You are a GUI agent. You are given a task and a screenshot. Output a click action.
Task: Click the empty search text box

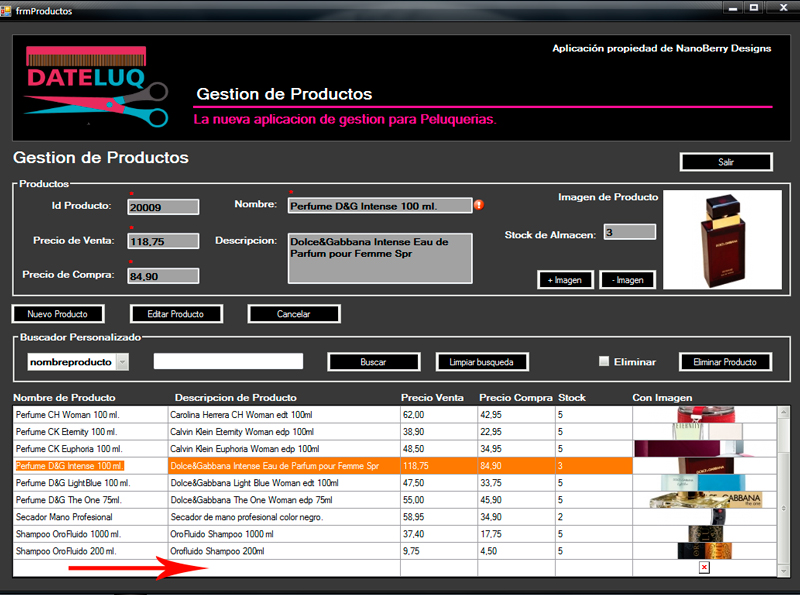(x=228, y=361)
